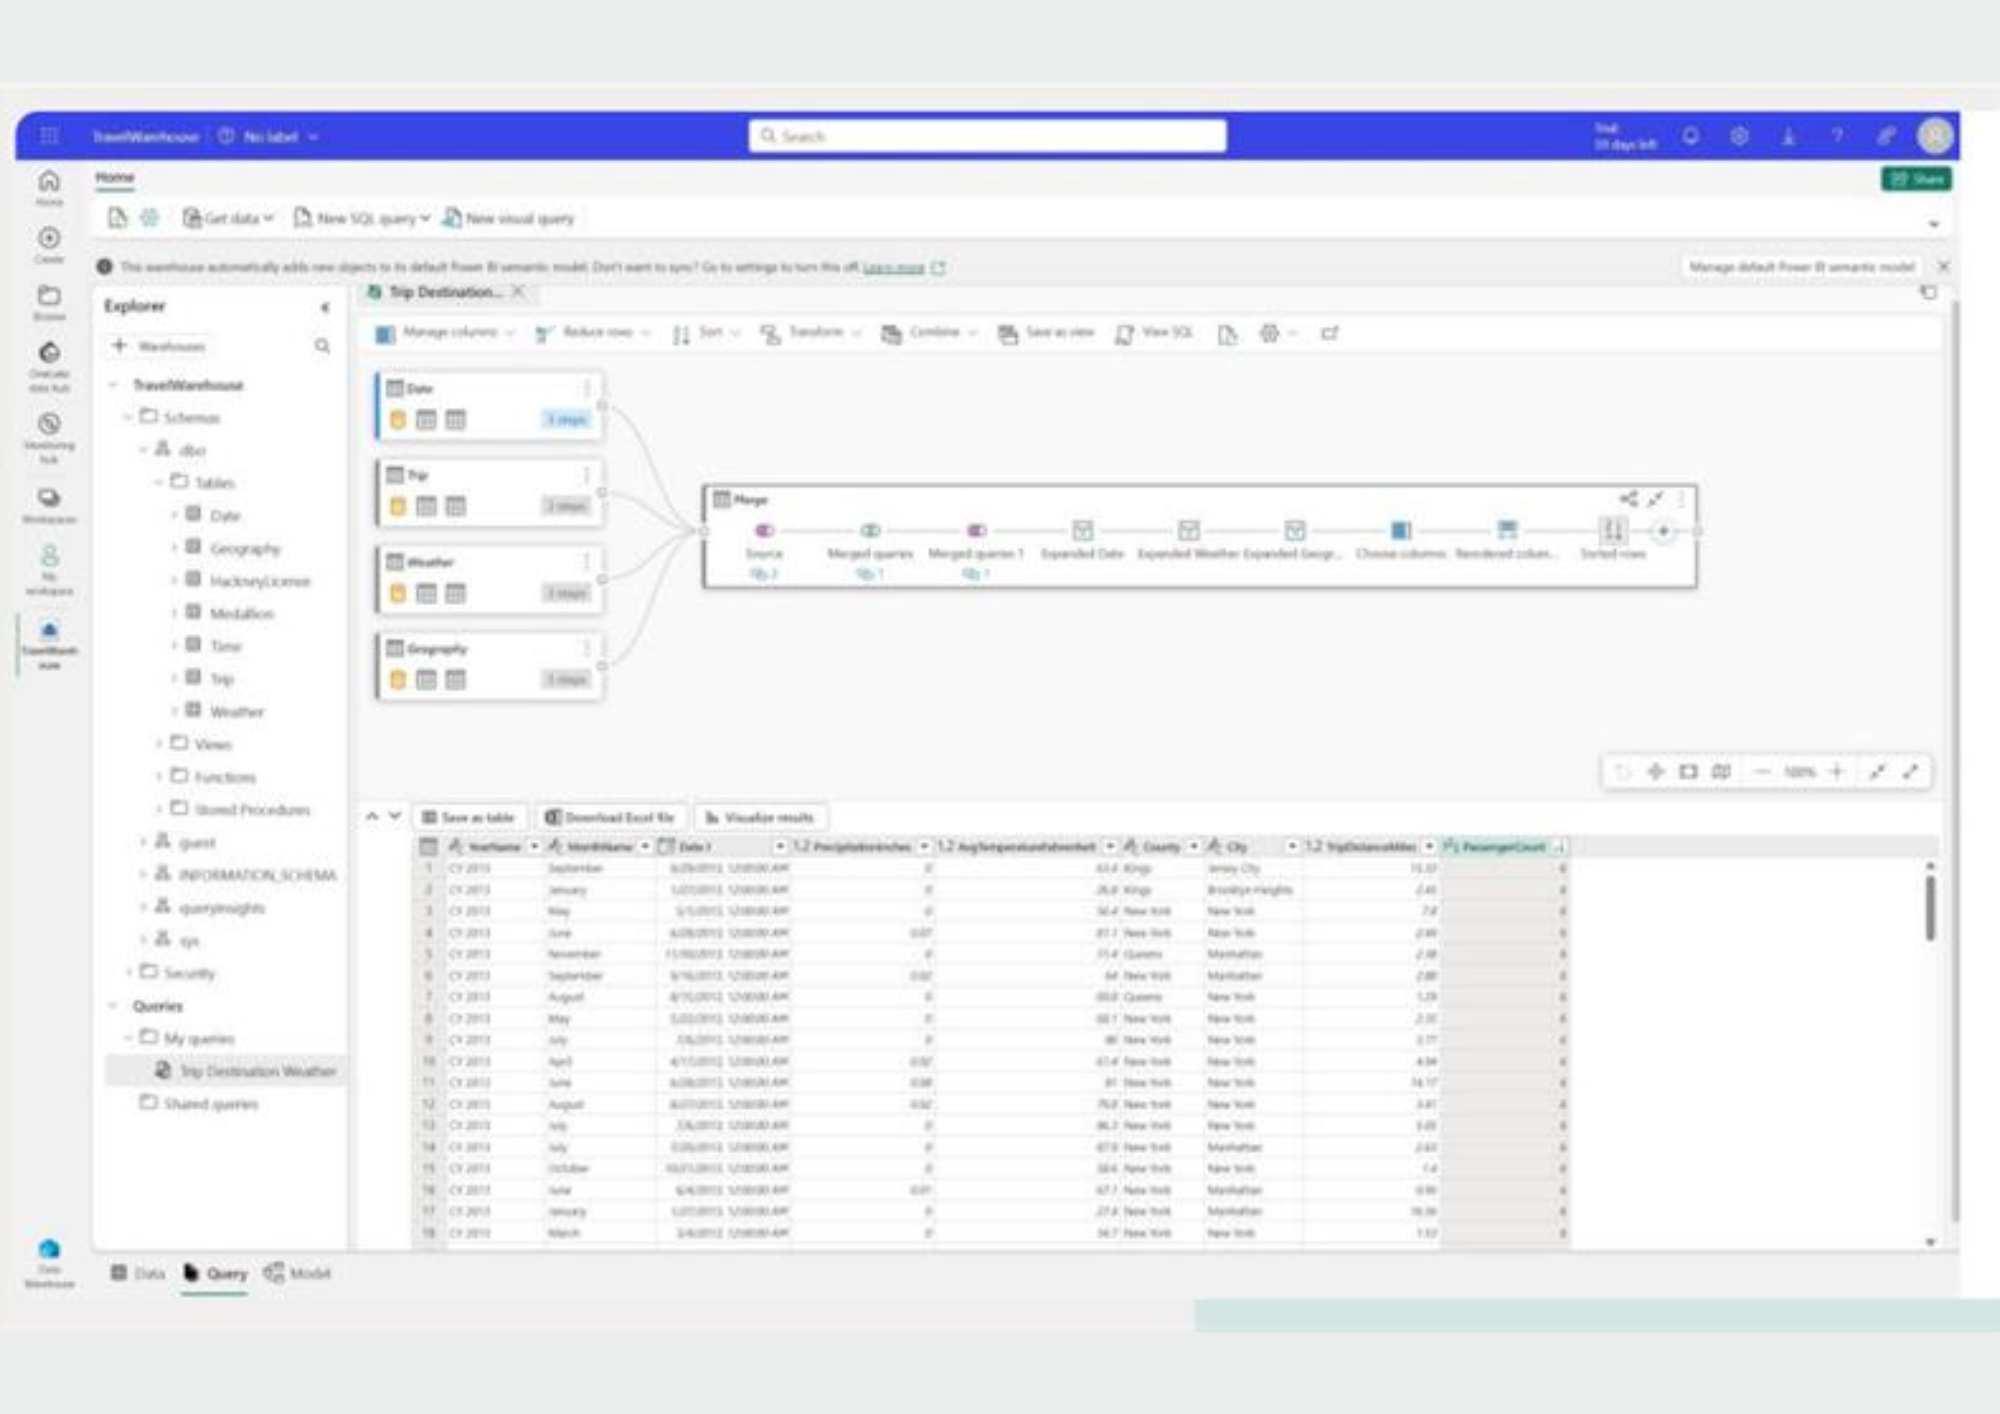Open City column filter dropdown
The width and height of the screenshot is (2000, 1414).
pyautogui.click(x=1291, y=847)
